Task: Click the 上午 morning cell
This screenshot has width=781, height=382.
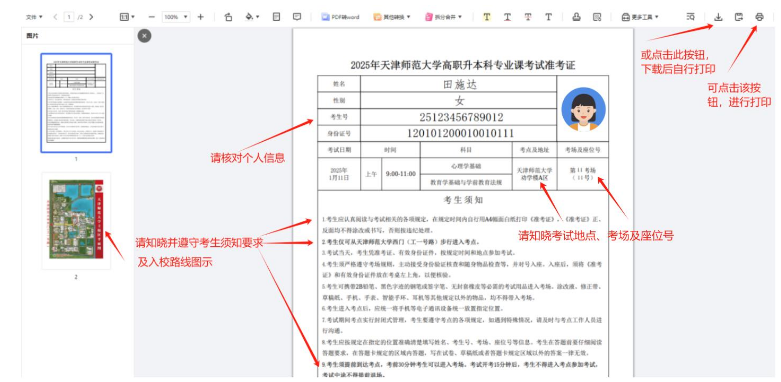Action: (x=371, y=175)
